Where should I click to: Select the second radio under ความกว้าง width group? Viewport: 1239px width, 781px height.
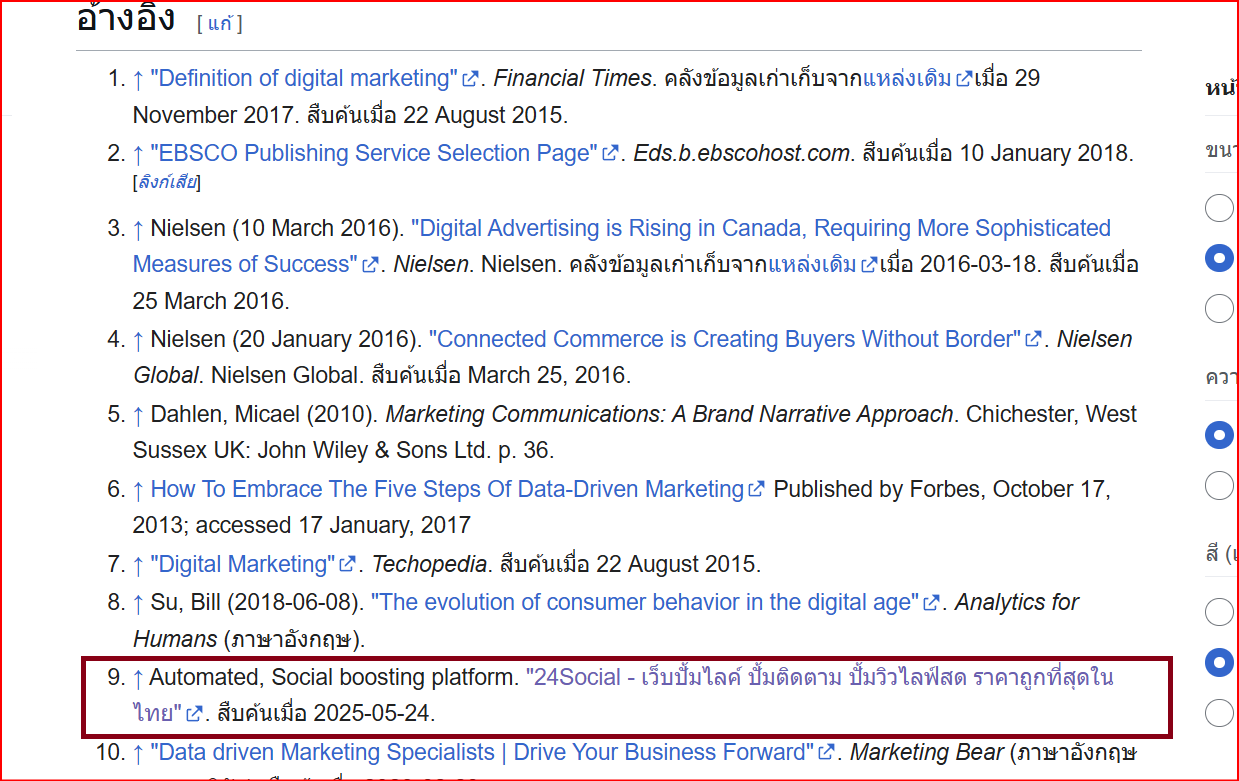[1219, 485]
